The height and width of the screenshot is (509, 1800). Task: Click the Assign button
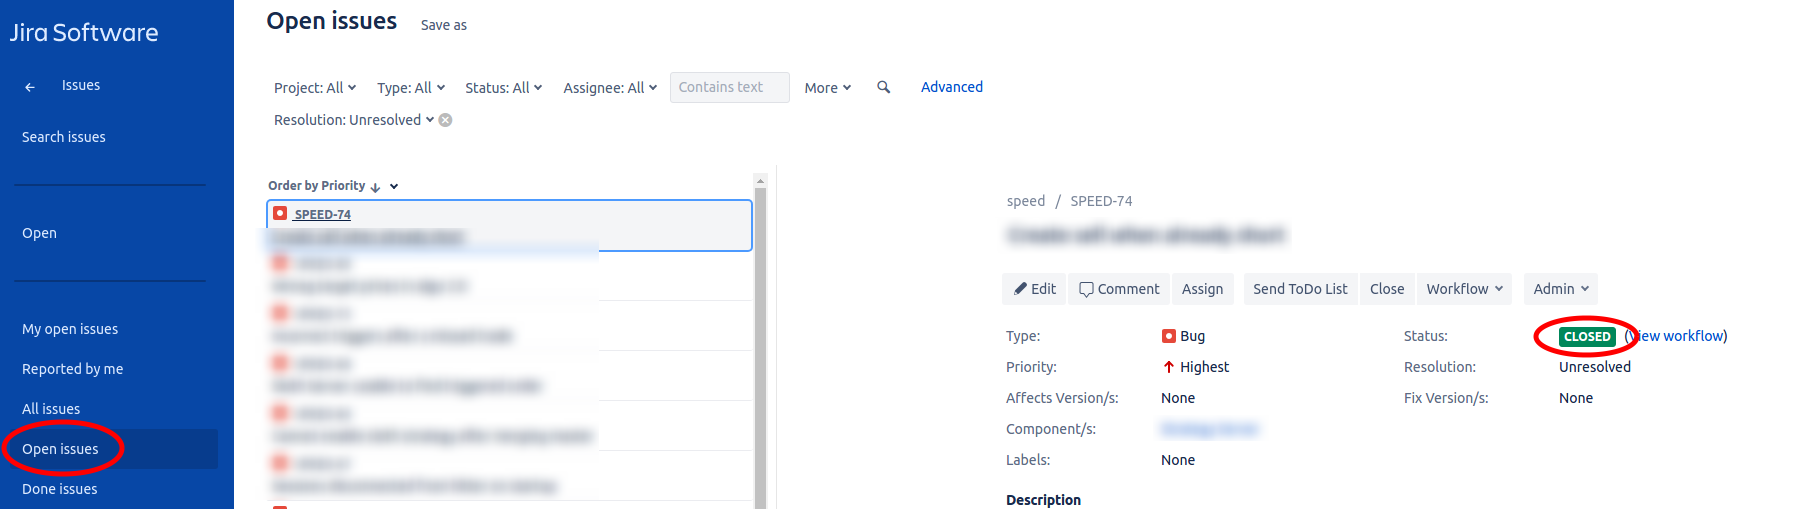click(x=1203, y=289)
